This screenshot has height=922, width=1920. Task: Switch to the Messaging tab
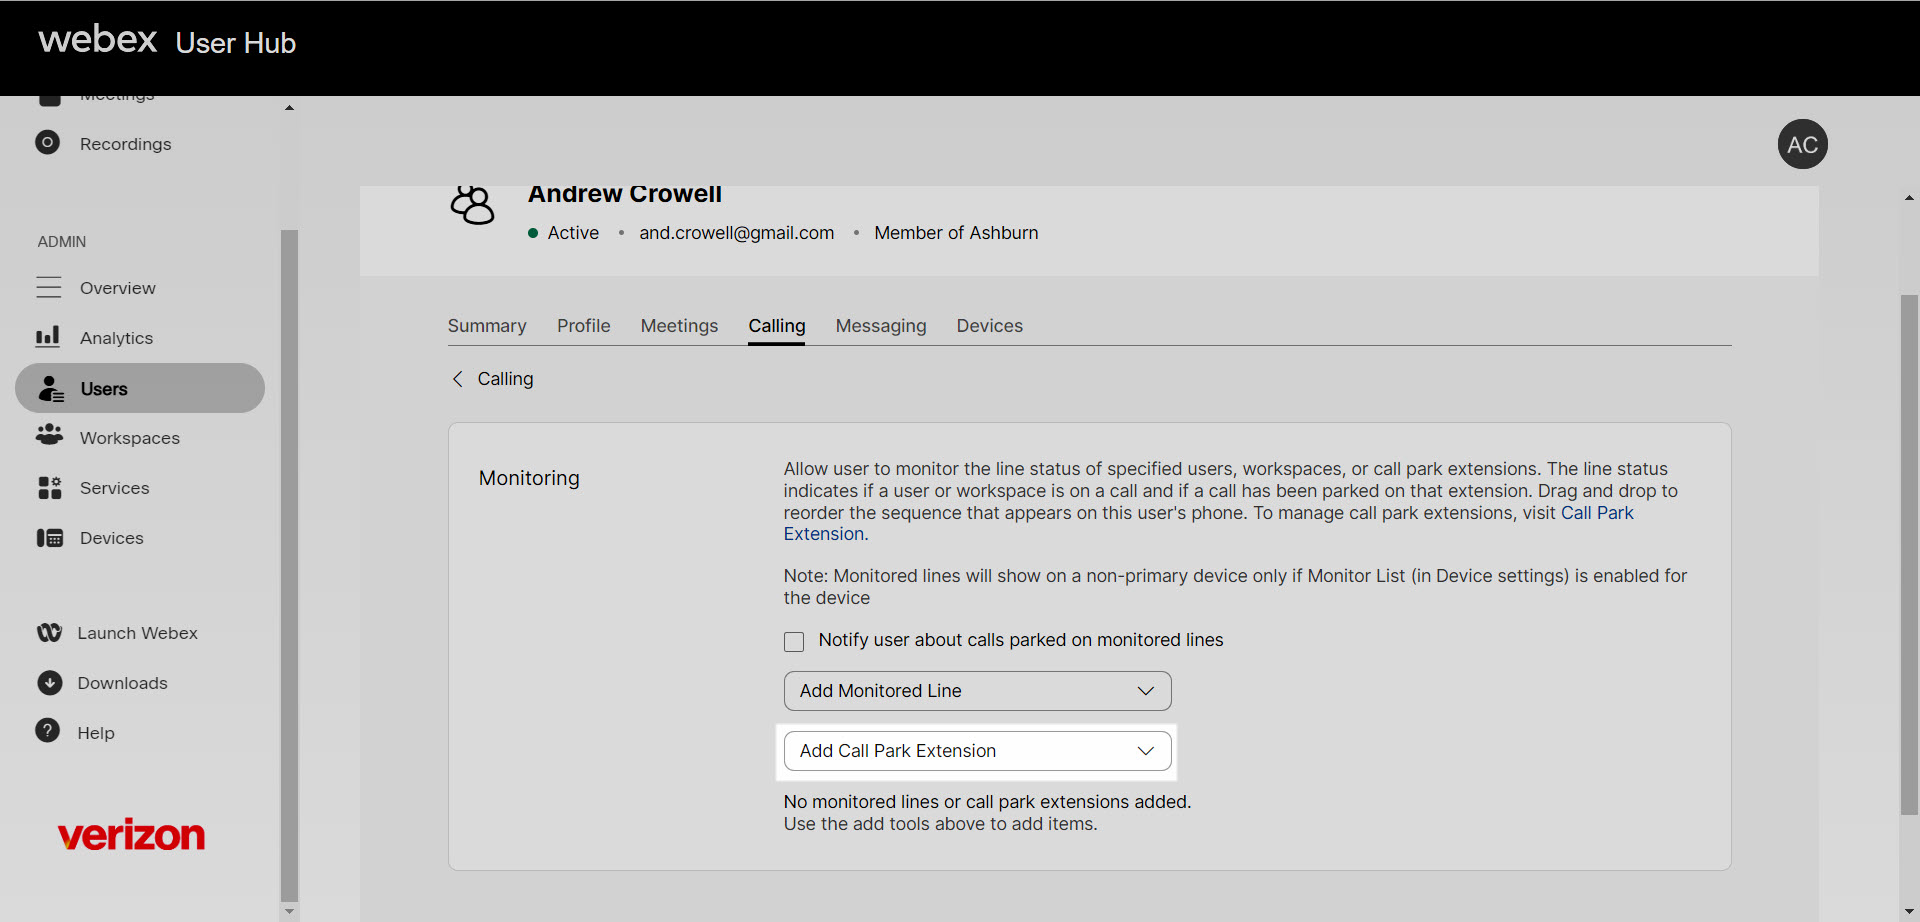881,326
